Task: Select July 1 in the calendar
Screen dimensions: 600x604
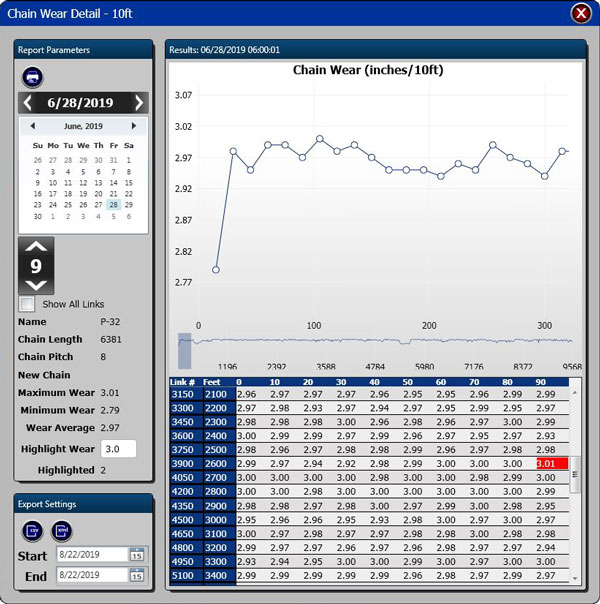Action: click(x=53, y=216)
